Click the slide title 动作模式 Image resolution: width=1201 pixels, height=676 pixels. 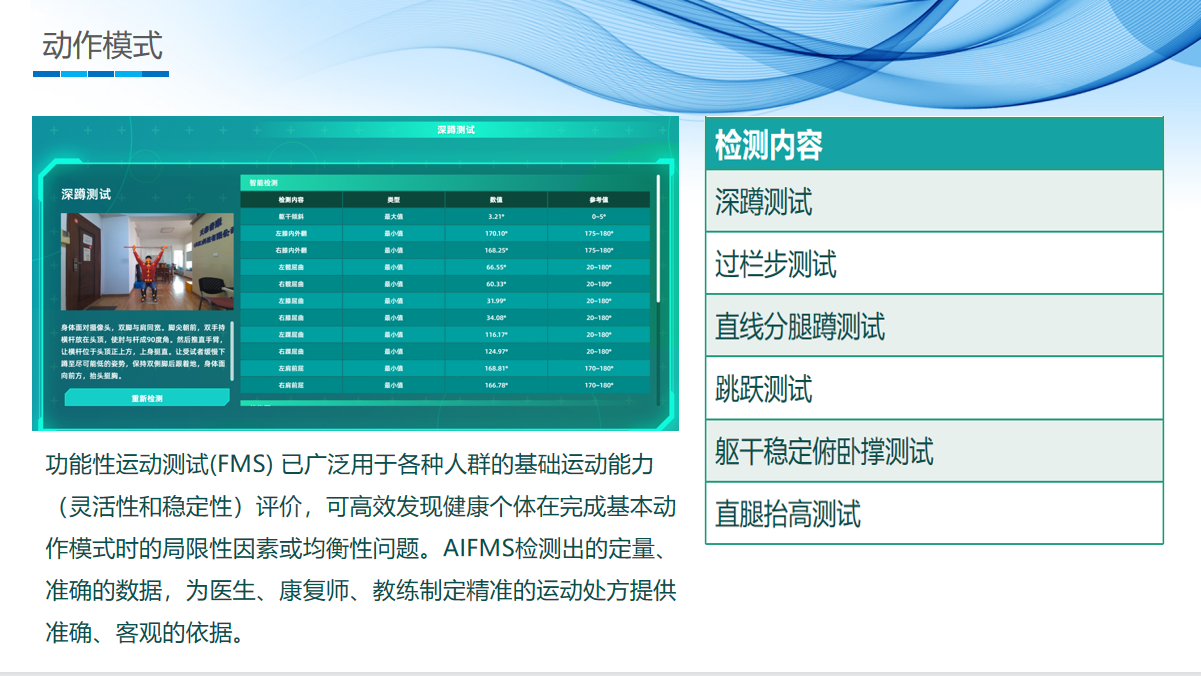(102, 46)
